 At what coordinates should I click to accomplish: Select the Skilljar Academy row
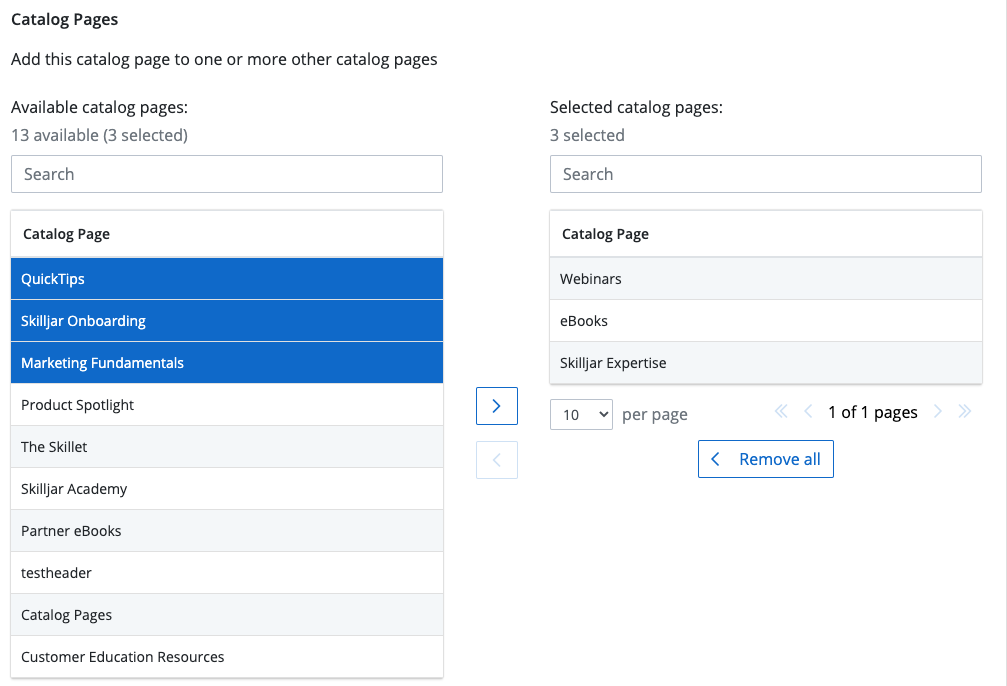227,489
